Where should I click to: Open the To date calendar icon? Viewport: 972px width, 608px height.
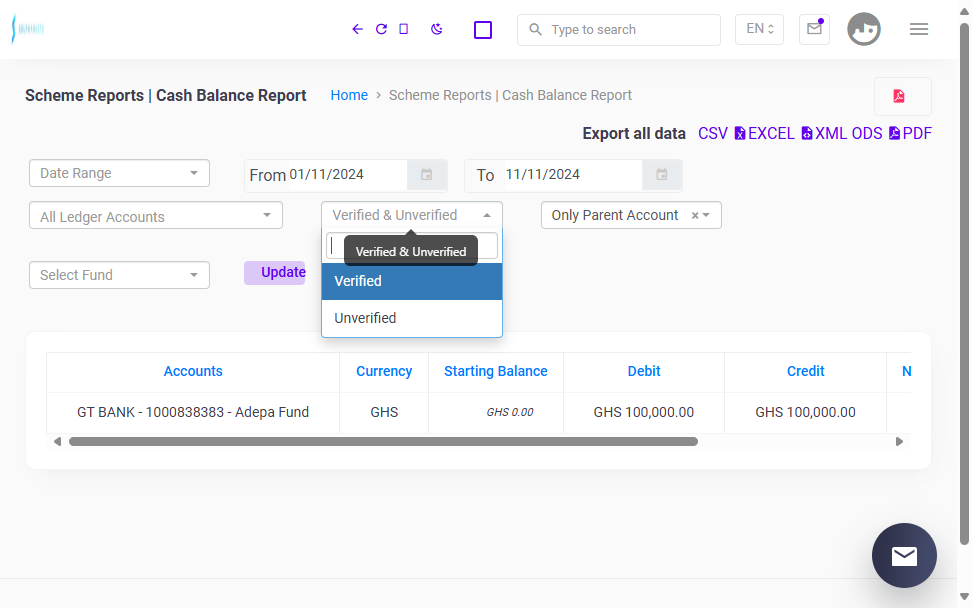(x=661, y=175)
